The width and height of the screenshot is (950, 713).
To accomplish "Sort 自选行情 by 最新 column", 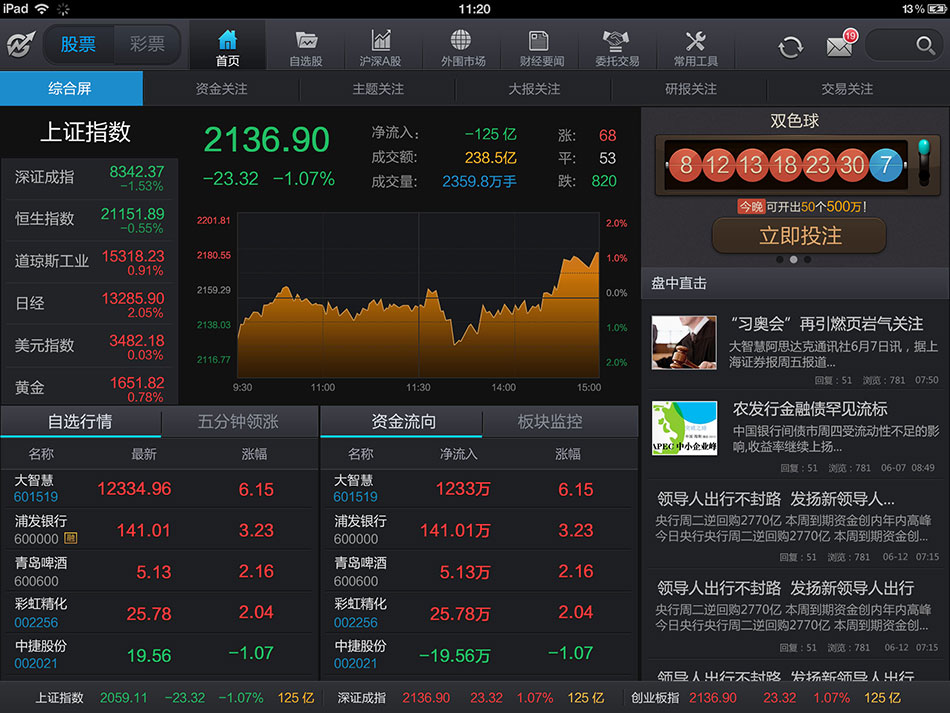I will tap(144, 454).
